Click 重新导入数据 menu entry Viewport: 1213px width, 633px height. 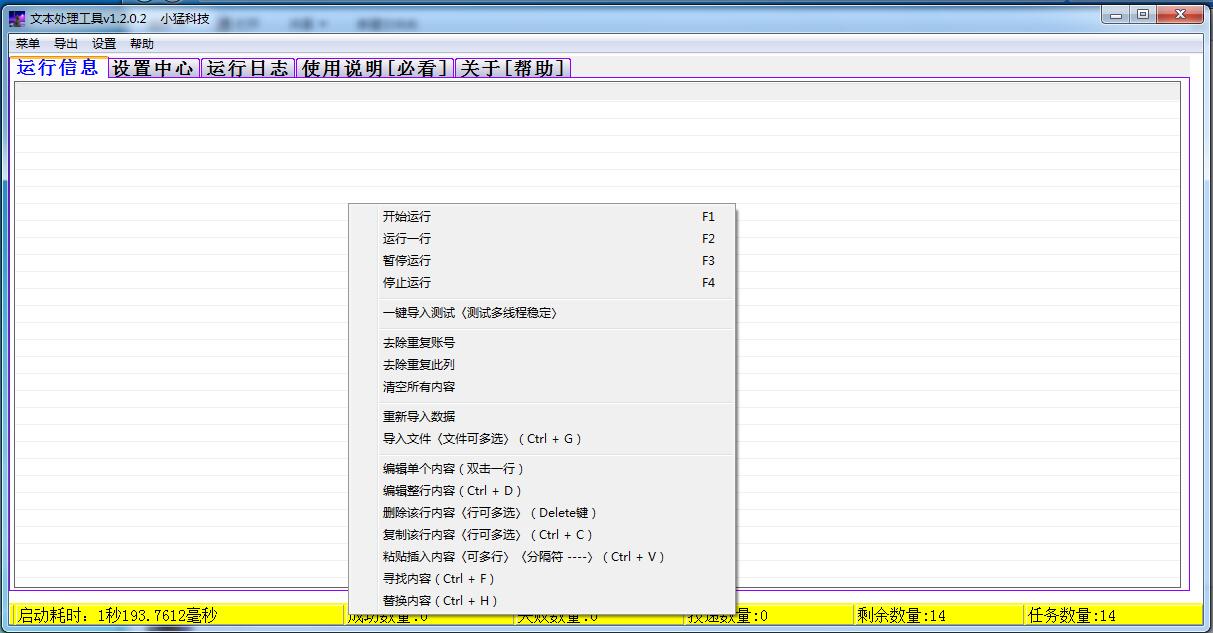point(541,417)
